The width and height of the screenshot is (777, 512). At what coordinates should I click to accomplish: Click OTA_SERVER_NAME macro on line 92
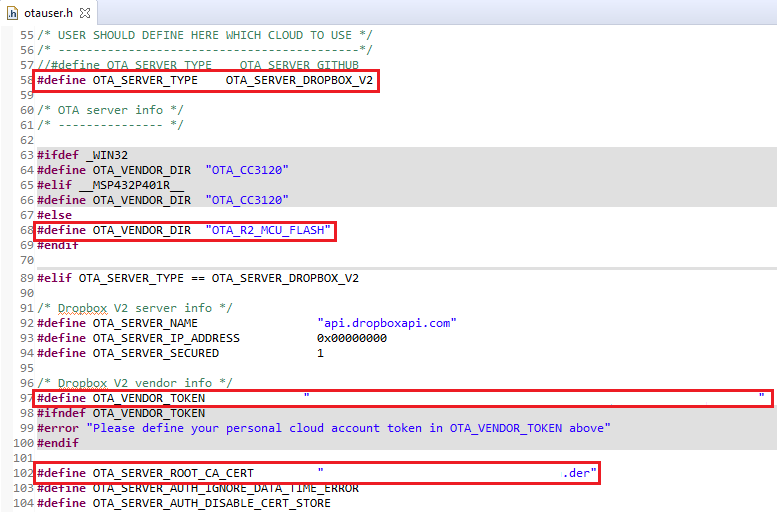pyautogui.click(x=145, y=323)
